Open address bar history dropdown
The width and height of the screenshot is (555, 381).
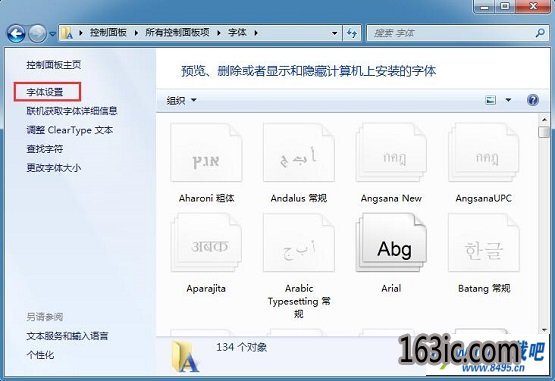coord(334,33)
